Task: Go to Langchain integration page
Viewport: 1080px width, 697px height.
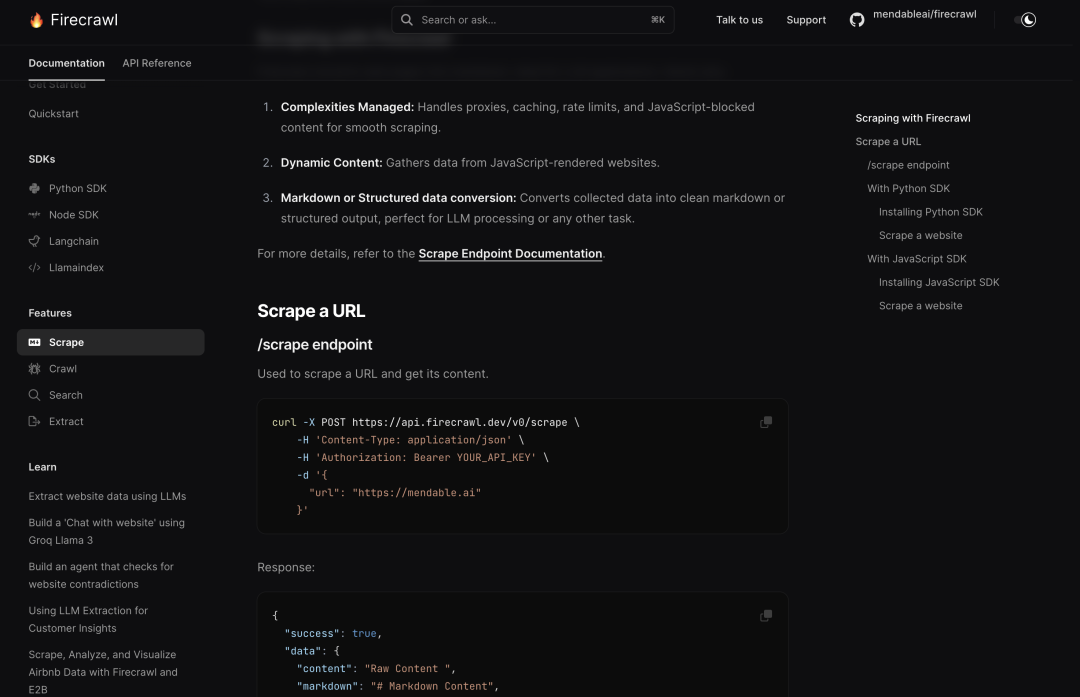Action: click(x=73, y=241)
